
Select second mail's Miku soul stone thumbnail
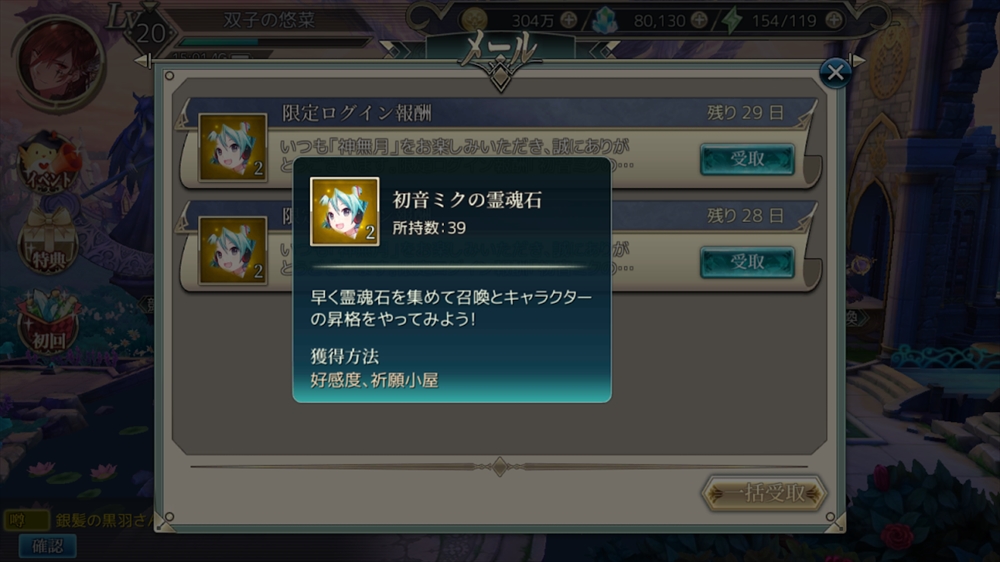click(x=233, y=251)
